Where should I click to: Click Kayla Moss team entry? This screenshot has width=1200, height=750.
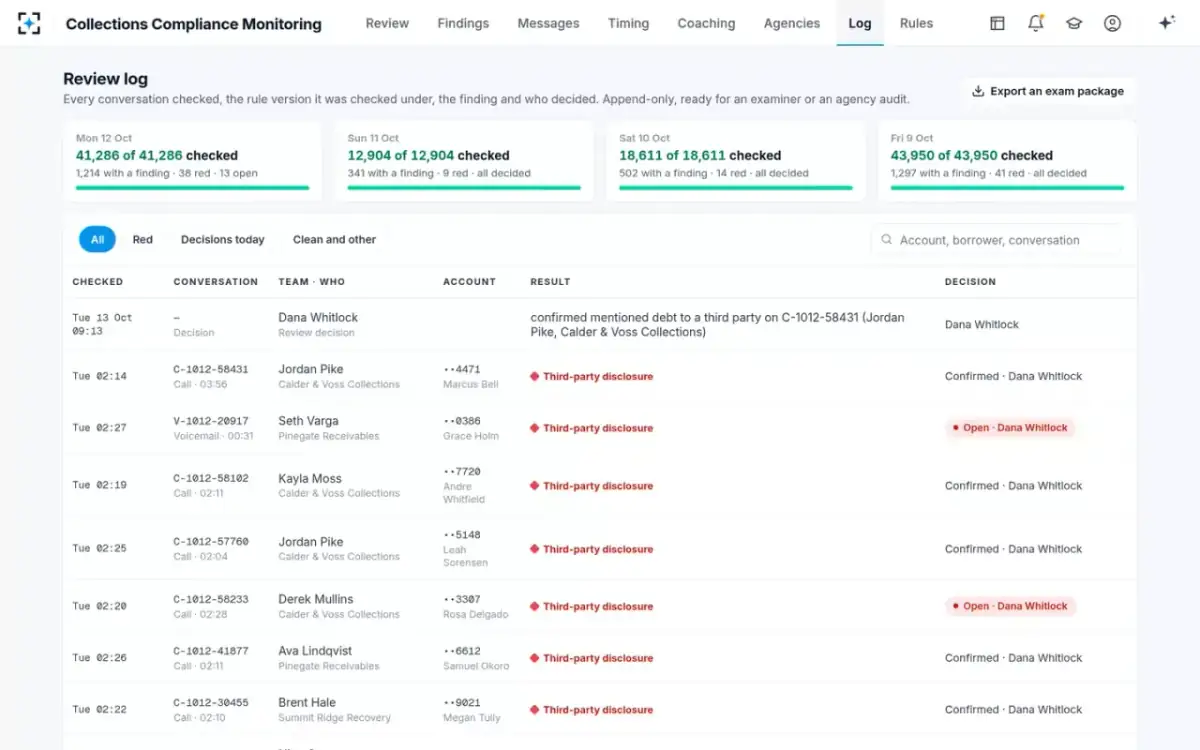tap(339, 486)
